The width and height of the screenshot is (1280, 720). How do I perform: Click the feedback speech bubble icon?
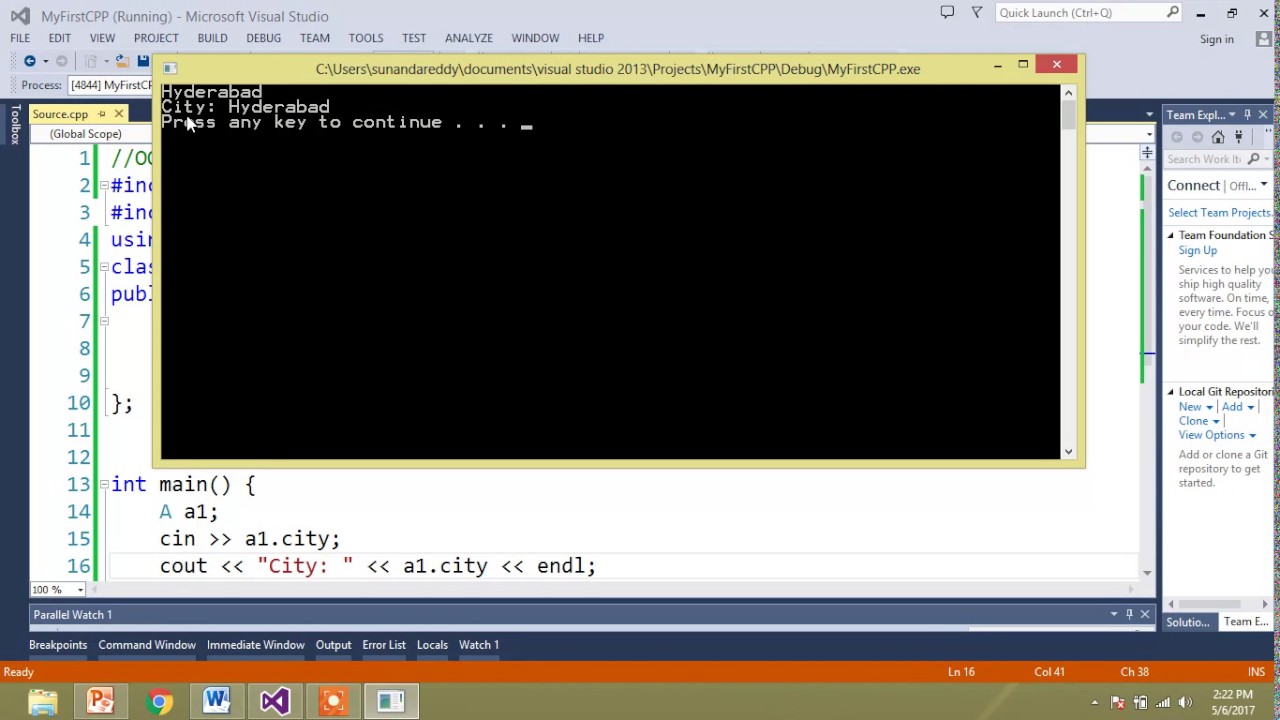click(x=947, y=12)
